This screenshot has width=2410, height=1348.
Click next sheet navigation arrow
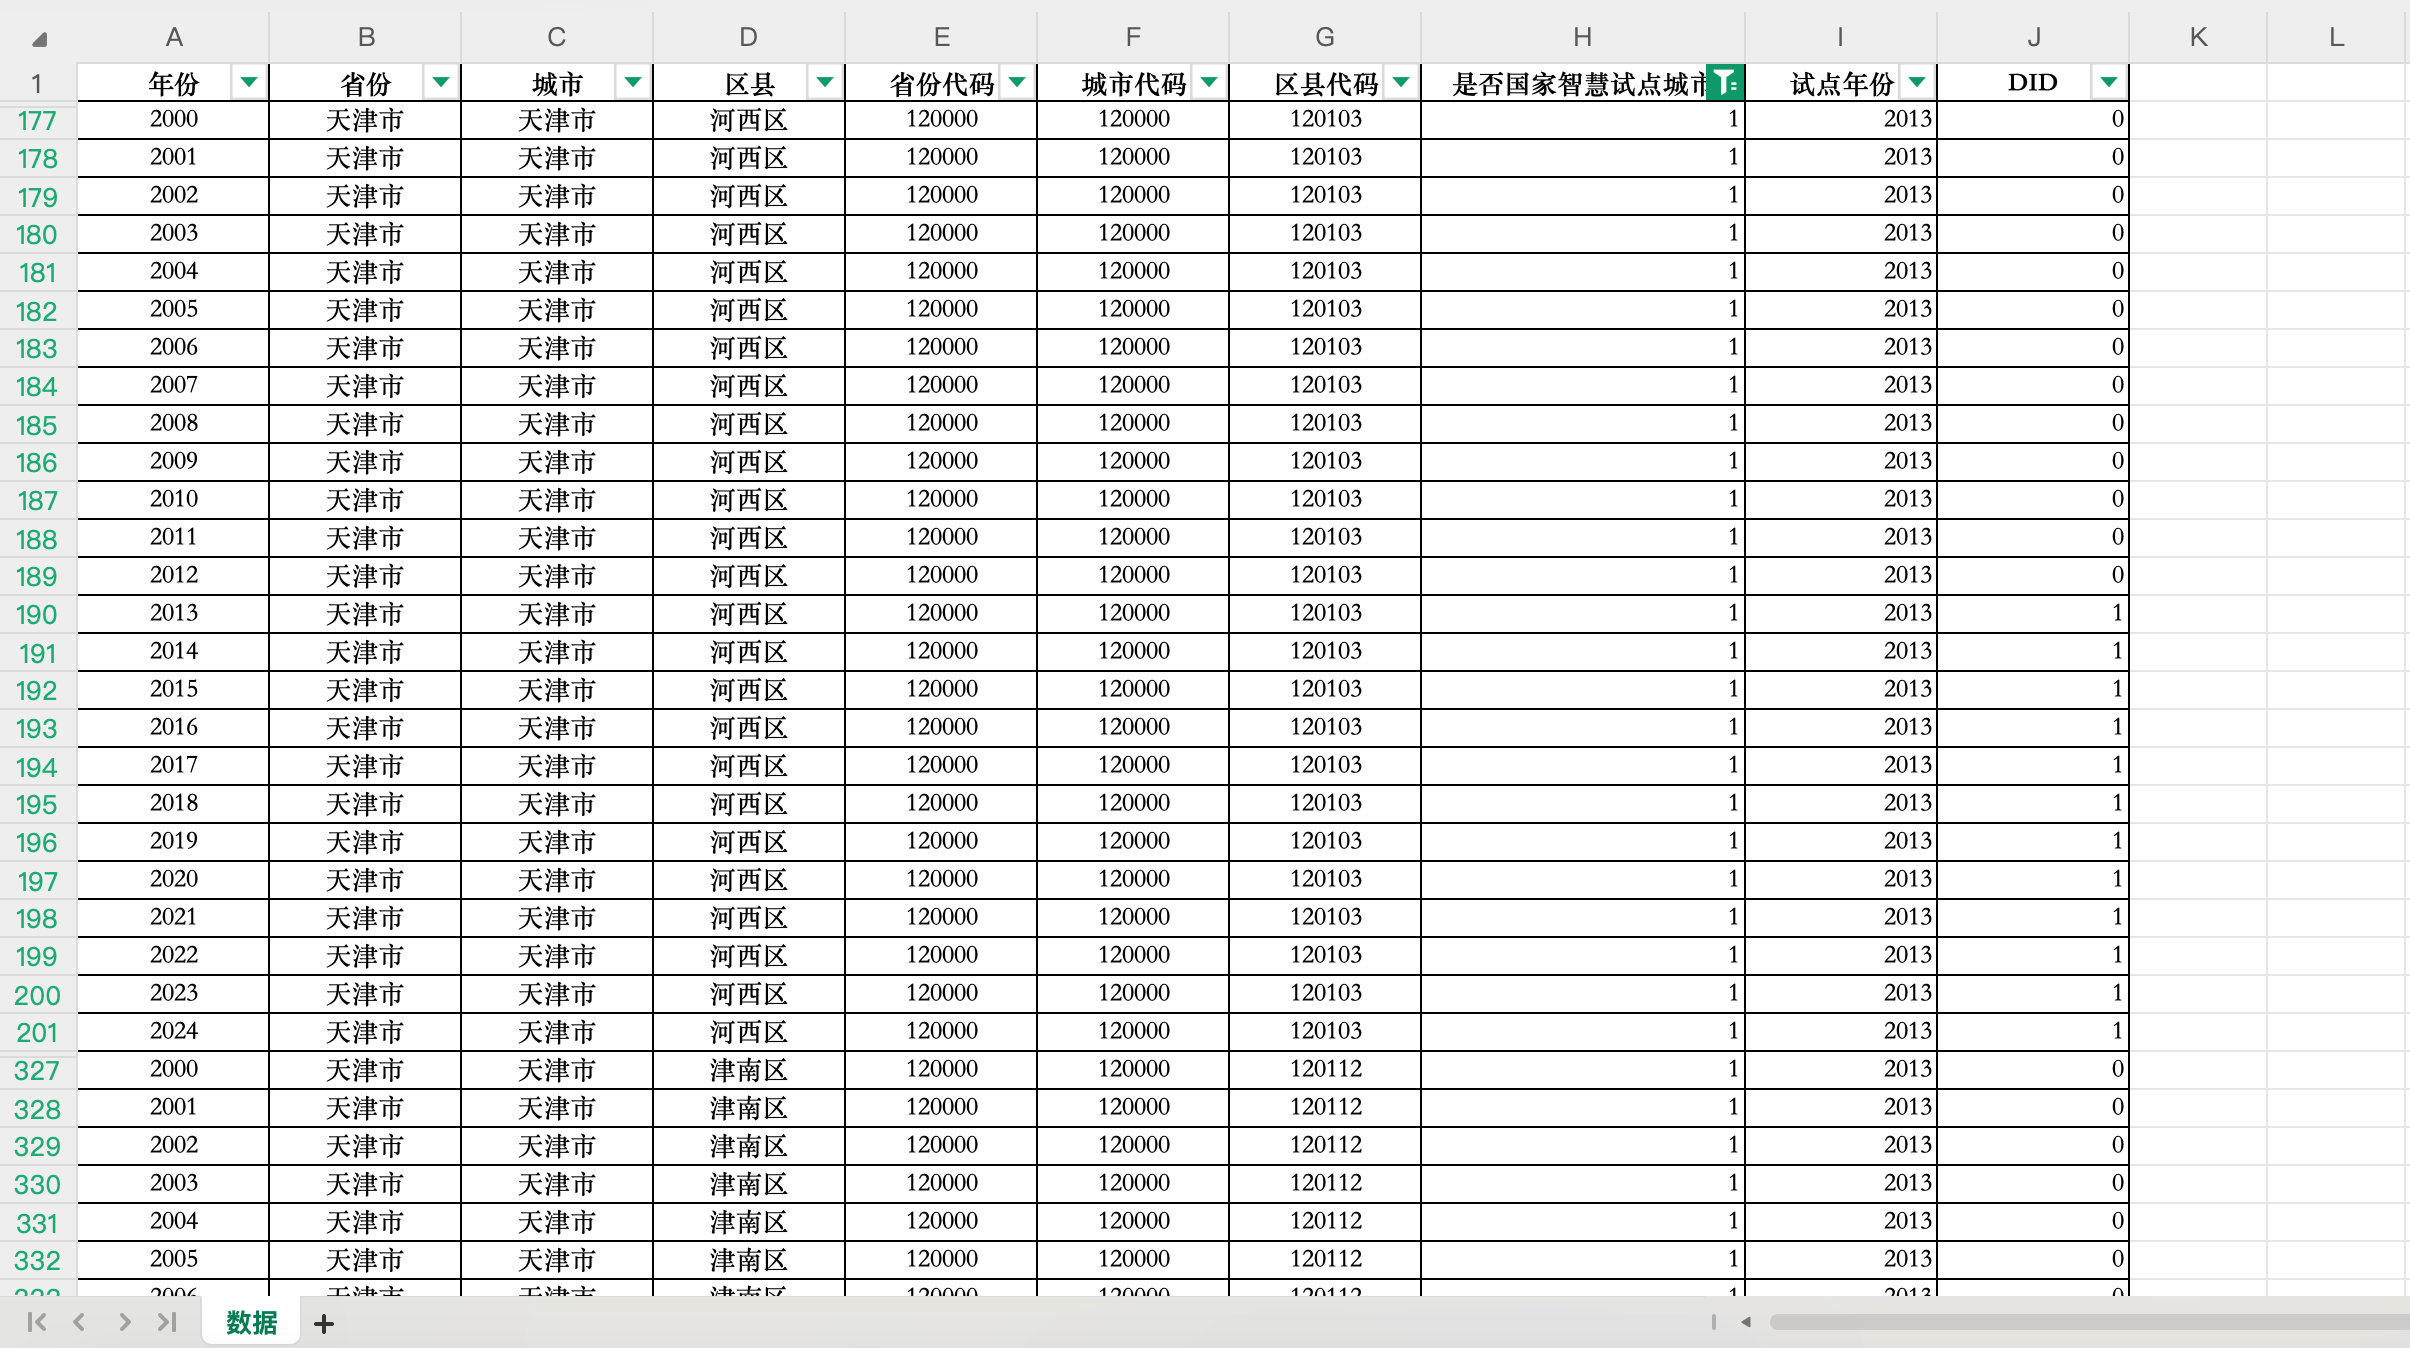pos(124,1322)
